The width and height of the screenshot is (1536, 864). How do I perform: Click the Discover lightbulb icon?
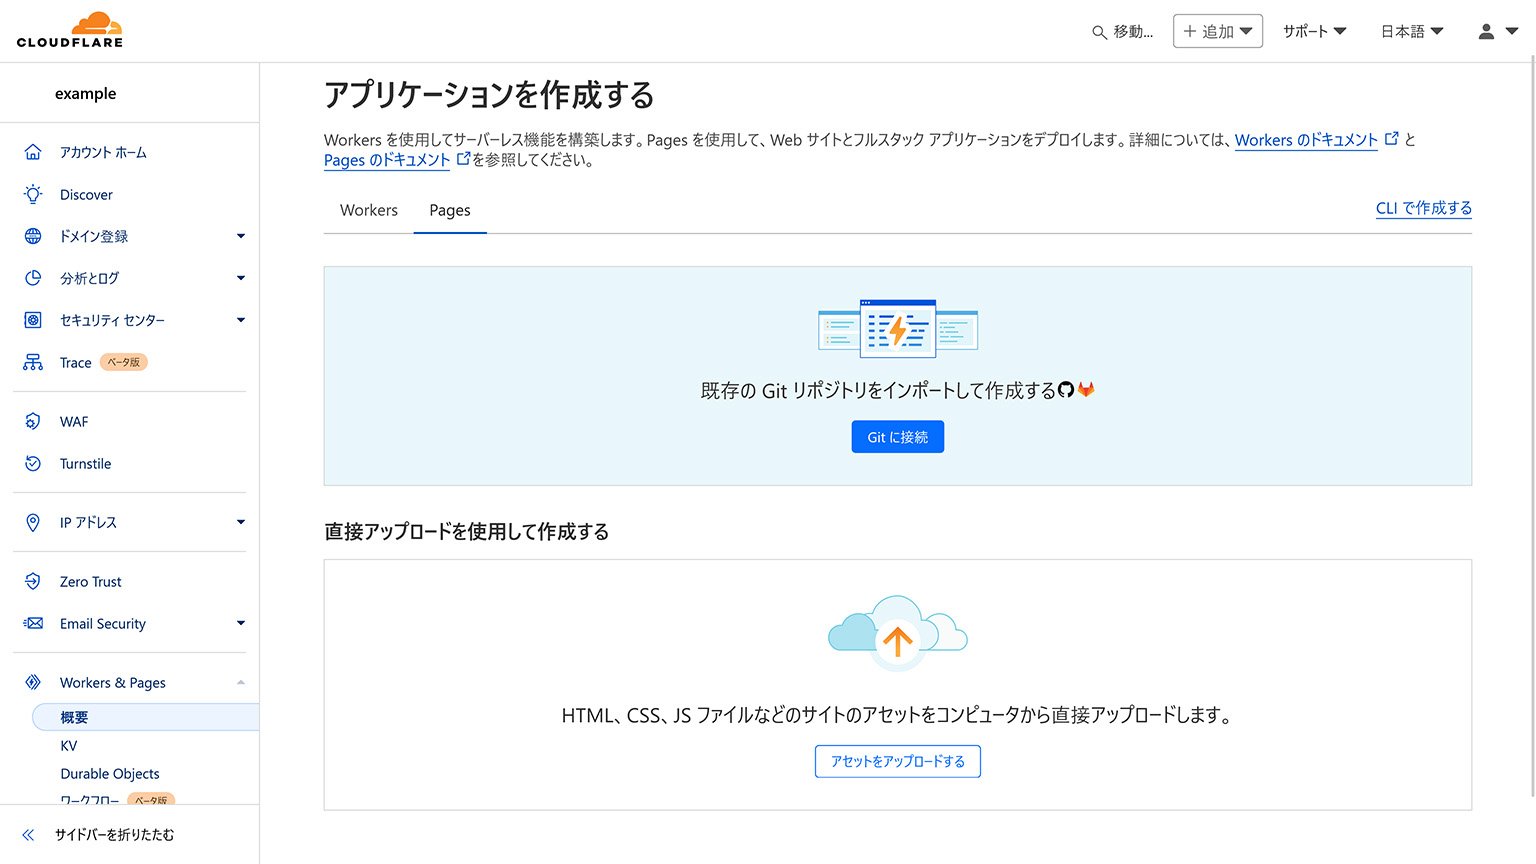click(x=33, y=194)
